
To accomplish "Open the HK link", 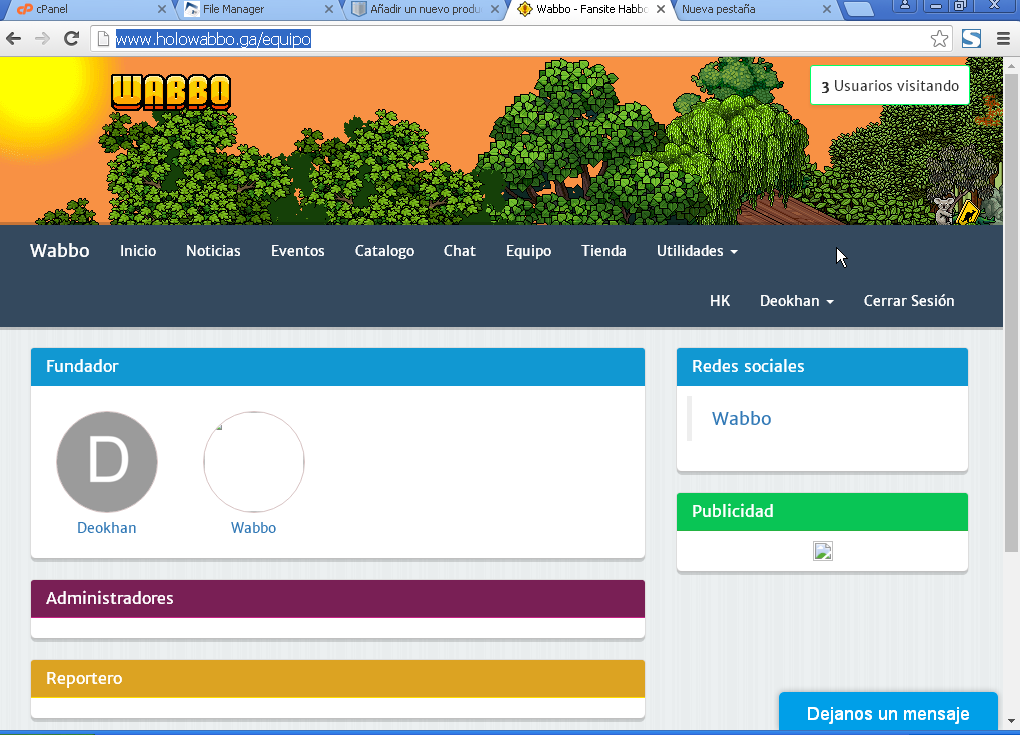I will tap(720, 301).
